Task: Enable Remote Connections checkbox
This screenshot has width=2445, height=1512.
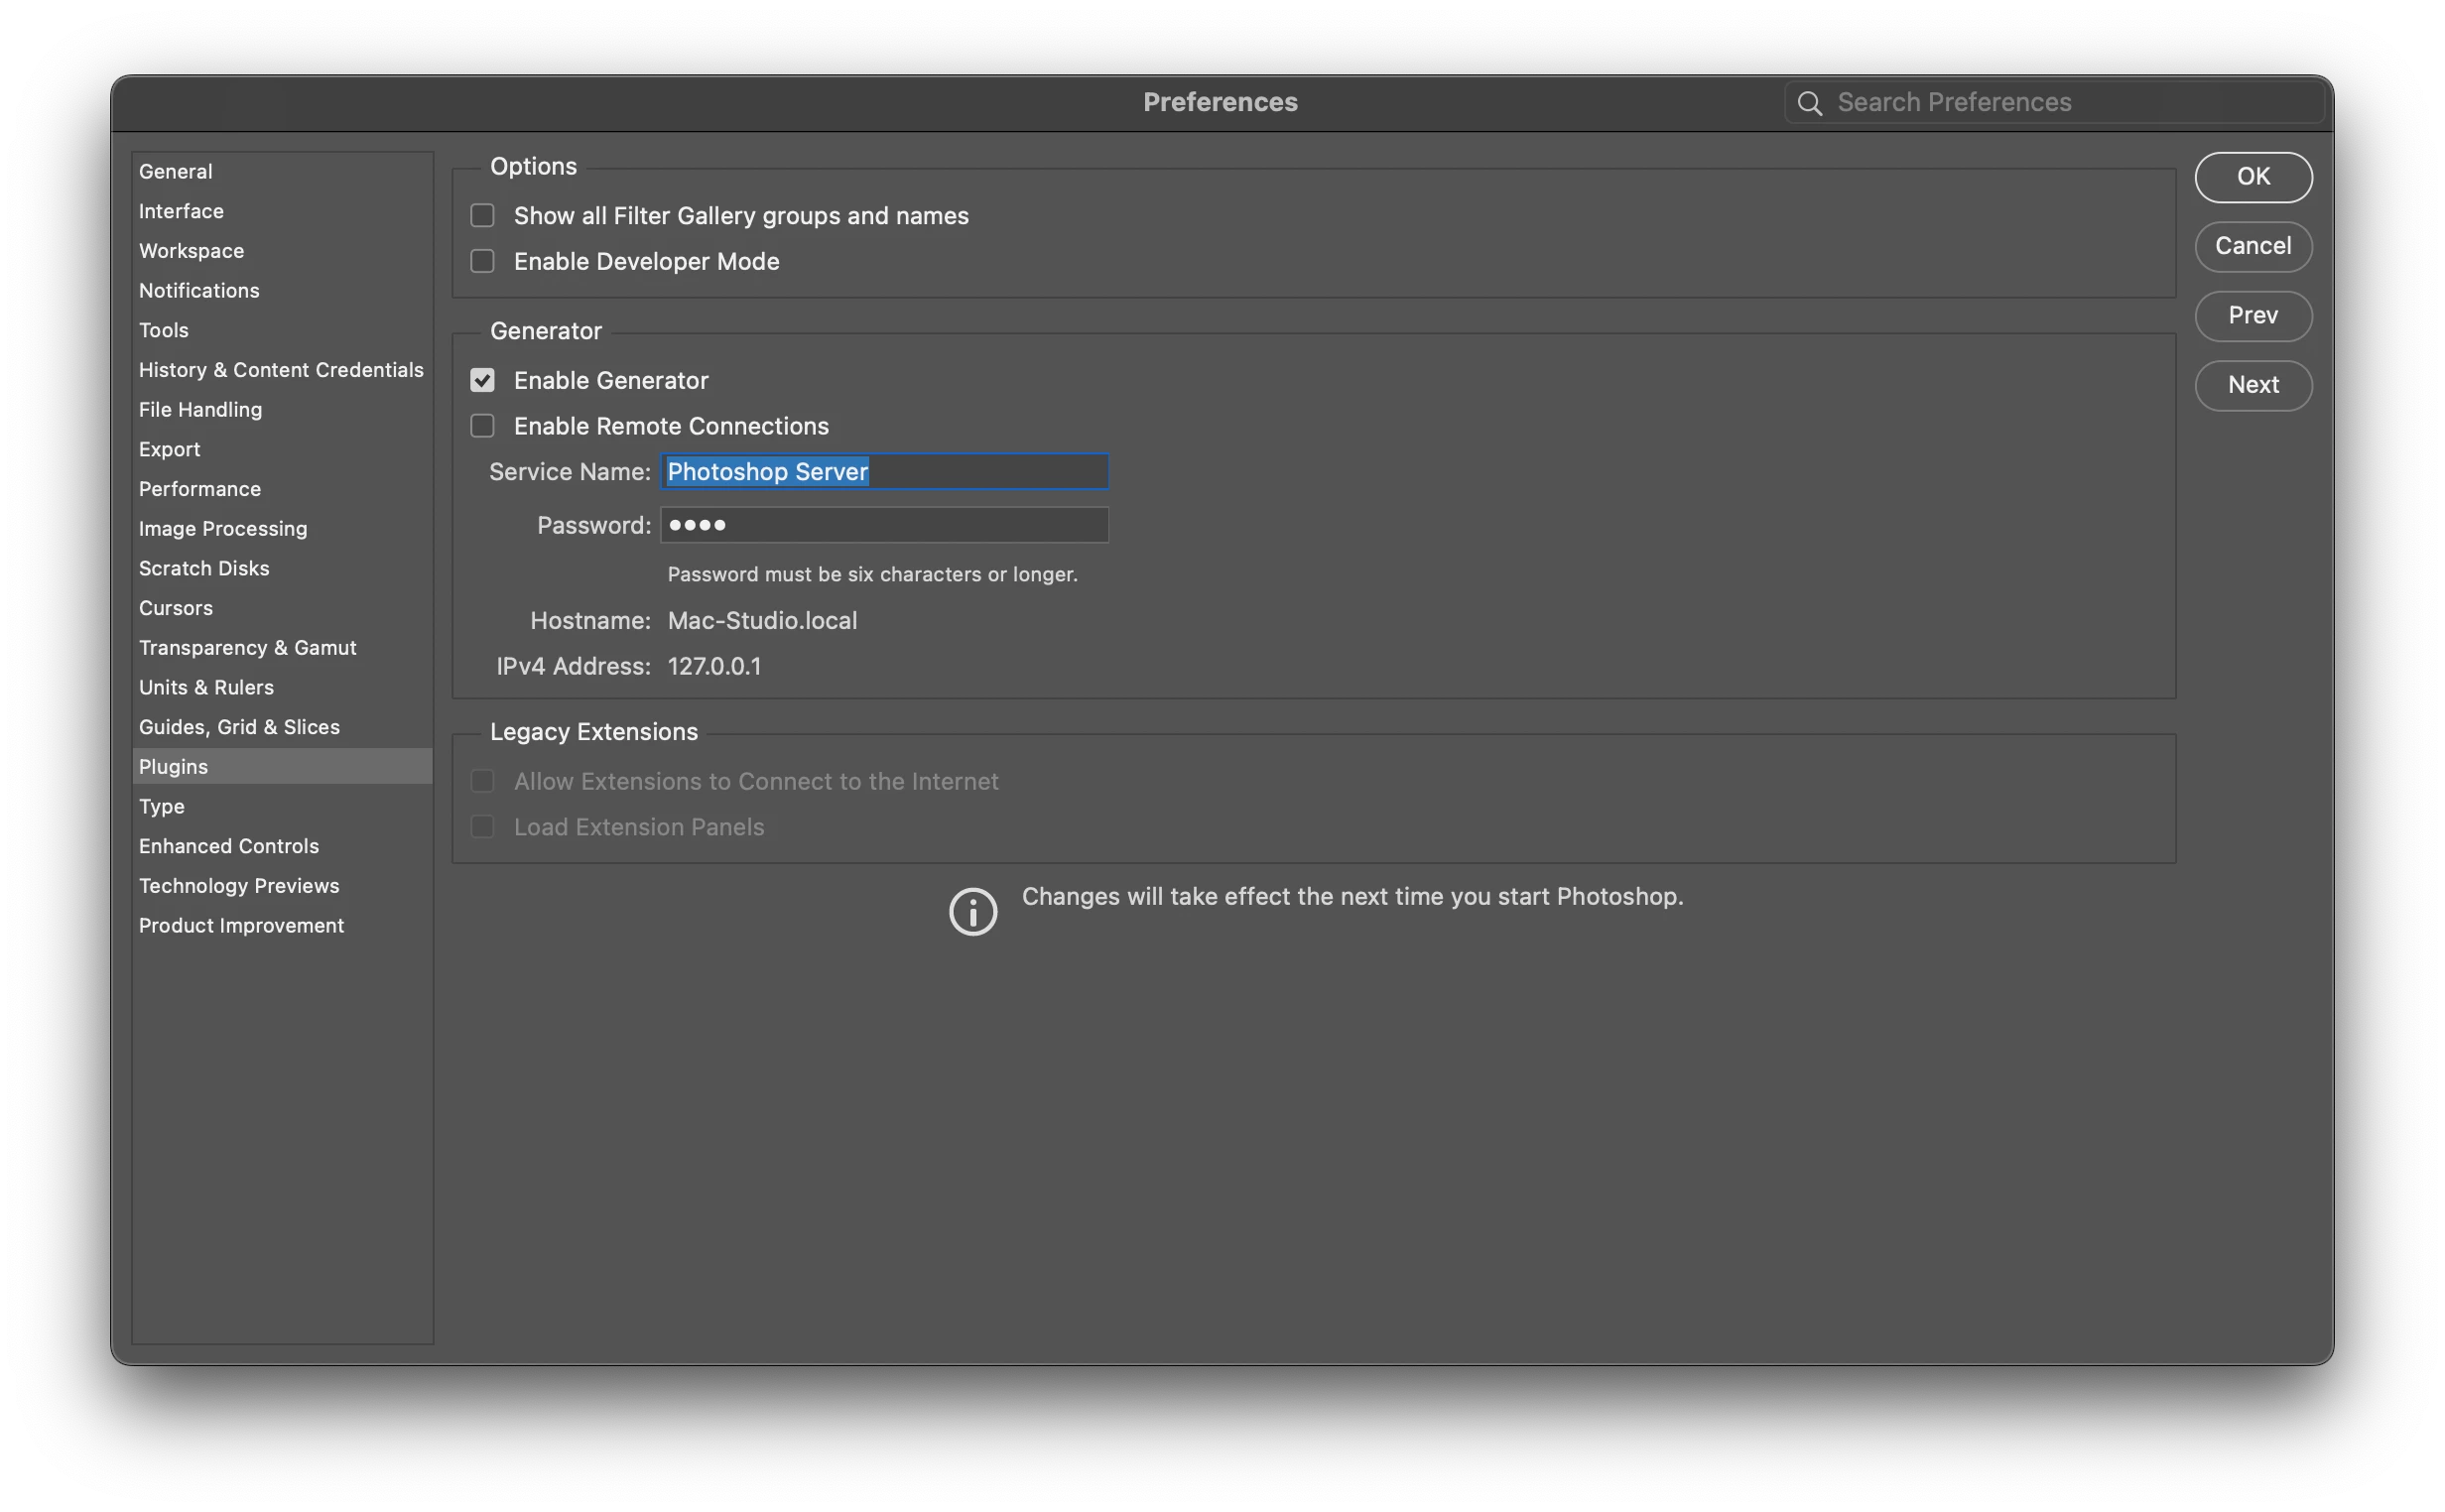Action: (483, 426)
